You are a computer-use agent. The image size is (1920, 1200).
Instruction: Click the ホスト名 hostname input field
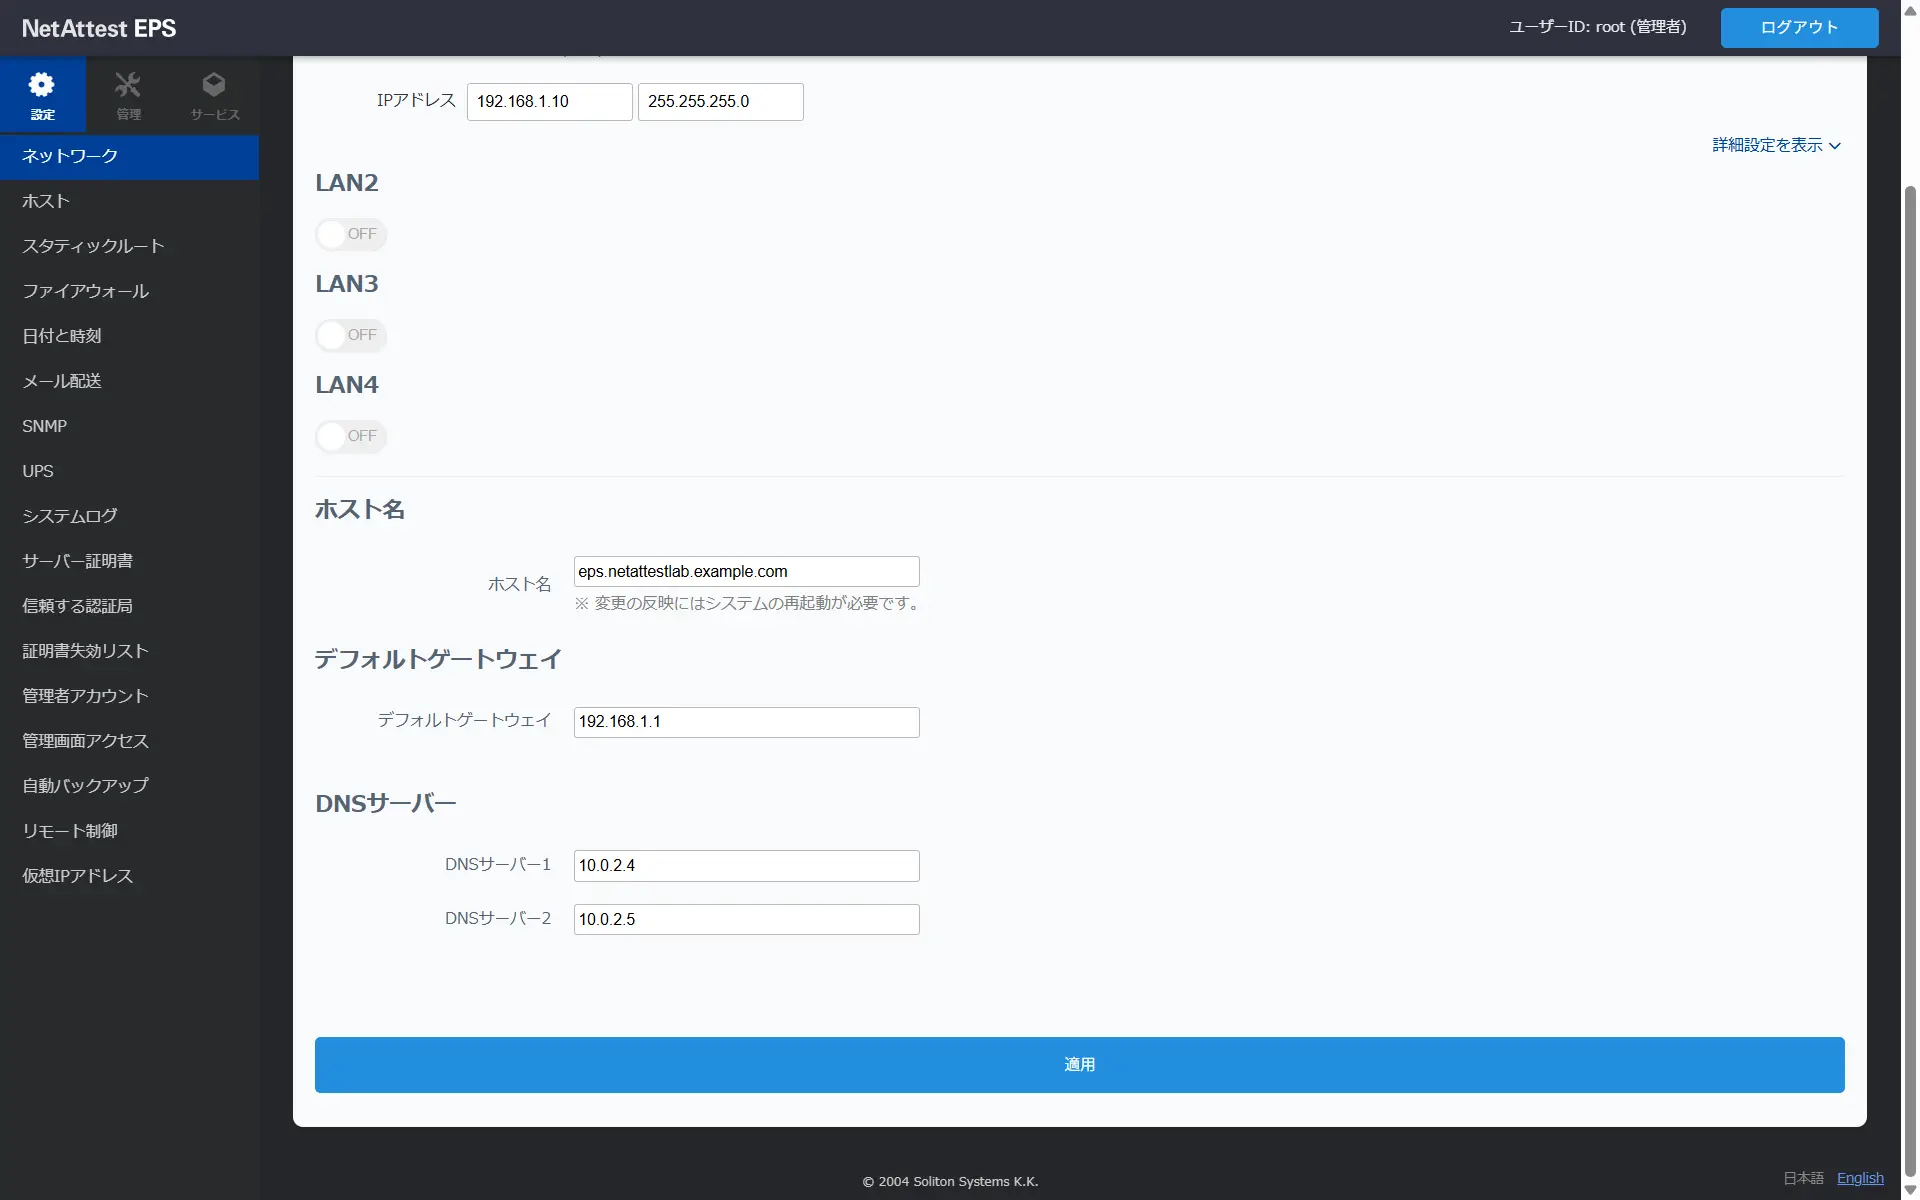pos(746,572)
